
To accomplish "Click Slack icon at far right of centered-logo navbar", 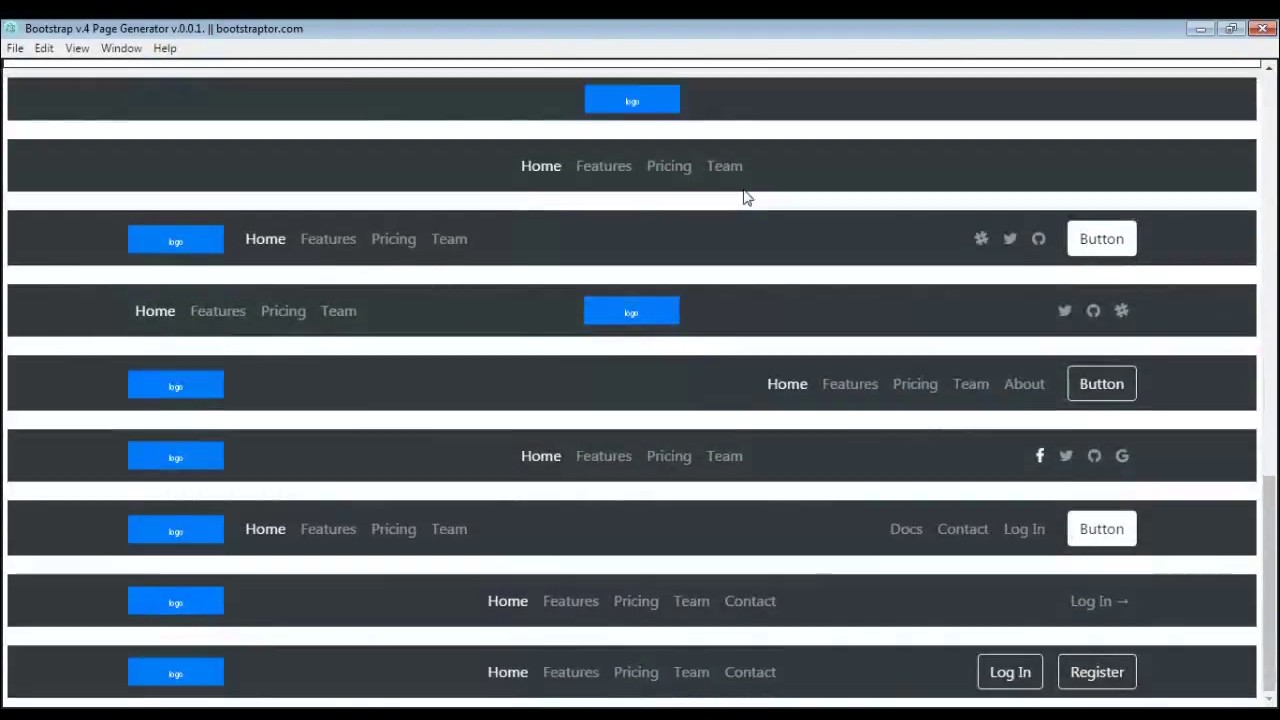I will pos(1122,311).
